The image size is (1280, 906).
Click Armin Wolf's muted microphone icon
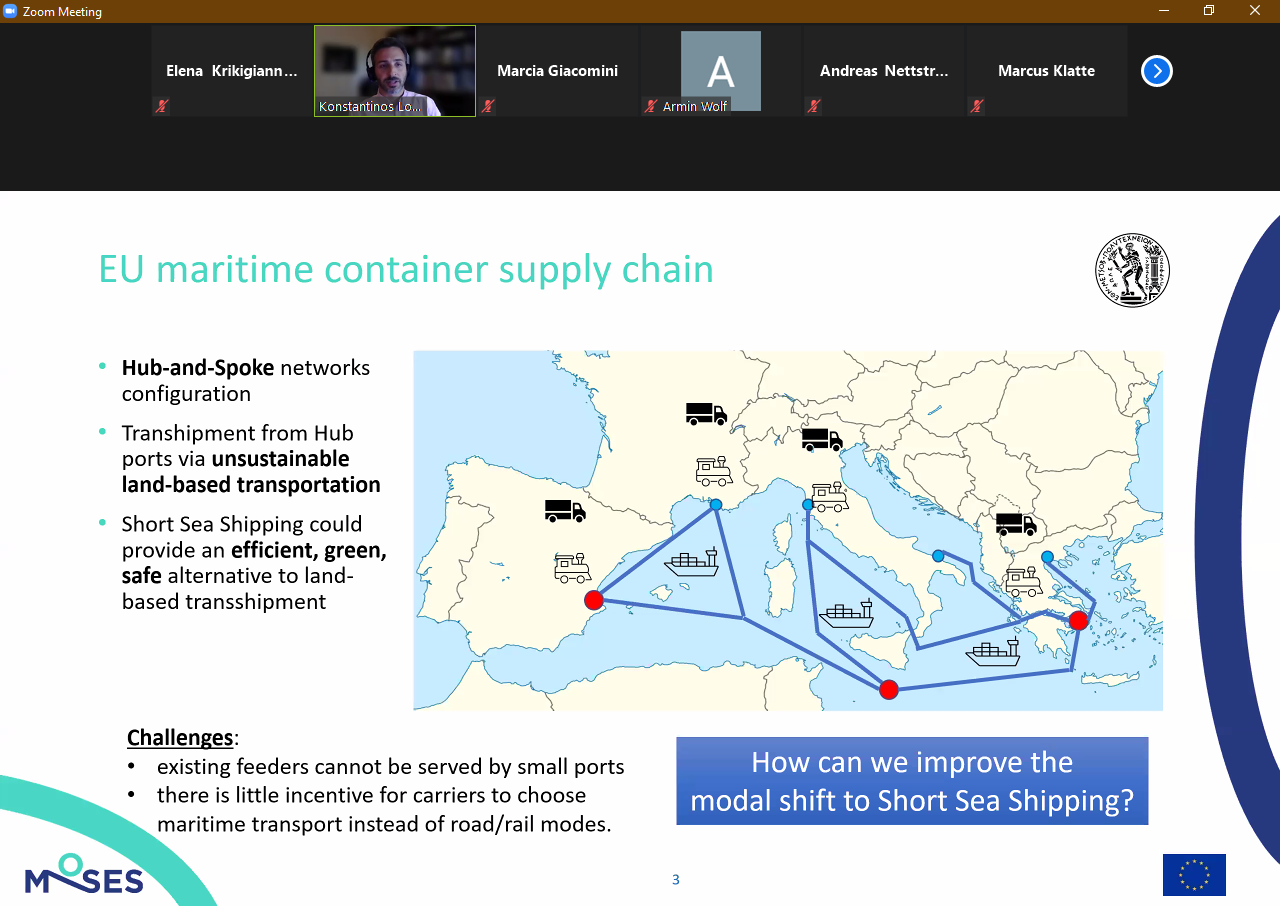coord(651,105)
